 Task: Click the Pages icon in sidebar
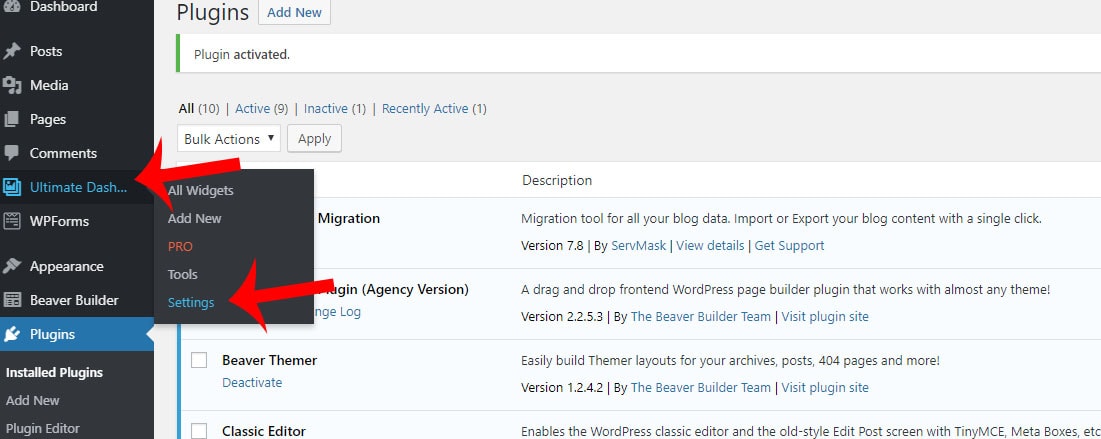pyautogui.click(x=12, y=119)
